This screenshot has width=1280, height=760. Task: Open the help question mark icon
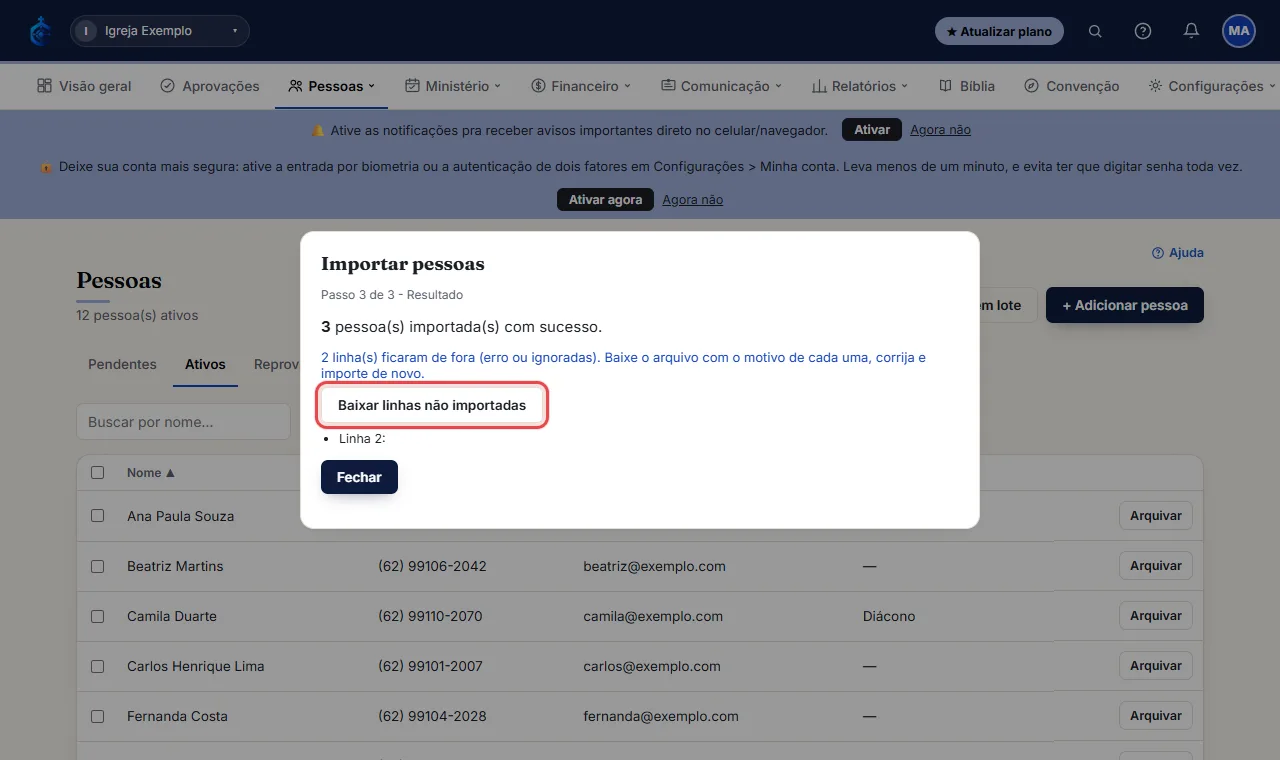pos(1143,31)
